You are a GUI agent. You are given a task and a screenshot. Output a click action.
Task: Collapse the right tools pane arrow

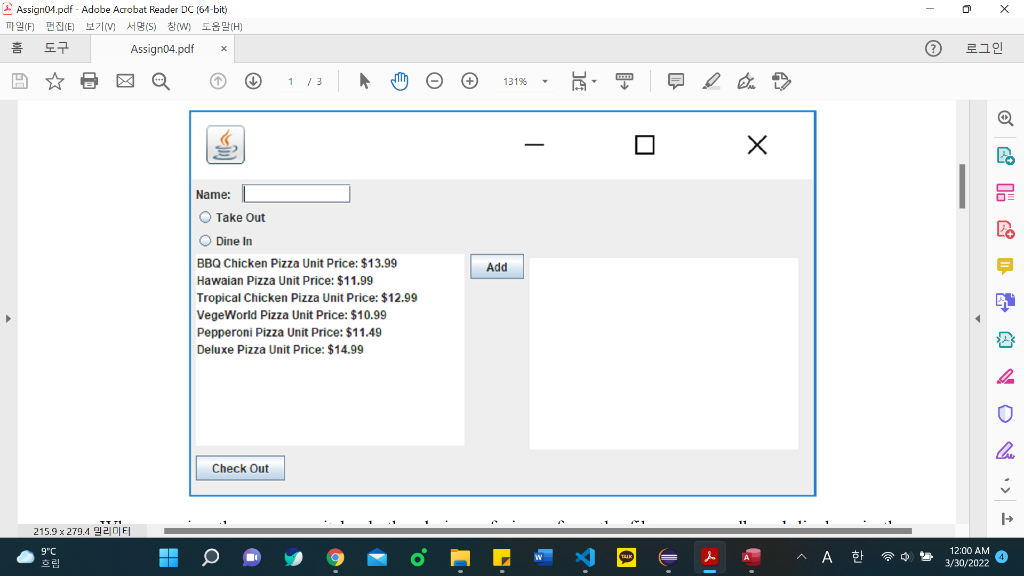pyautogui.click(x=978, y=319)
